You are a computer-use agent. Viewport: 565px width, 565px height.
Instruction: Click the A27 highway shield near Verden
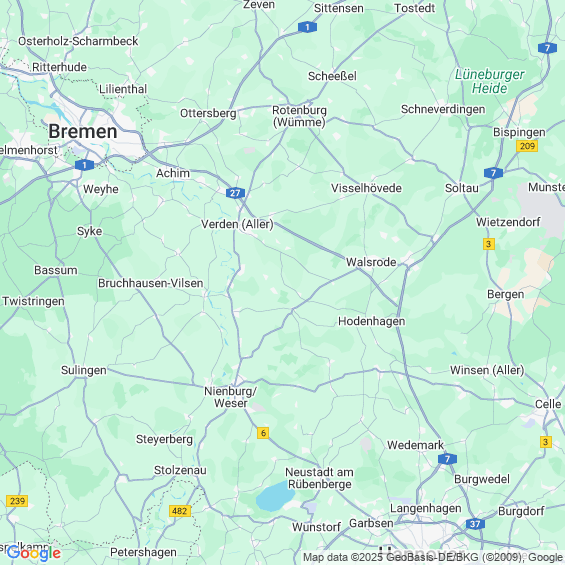235,193
